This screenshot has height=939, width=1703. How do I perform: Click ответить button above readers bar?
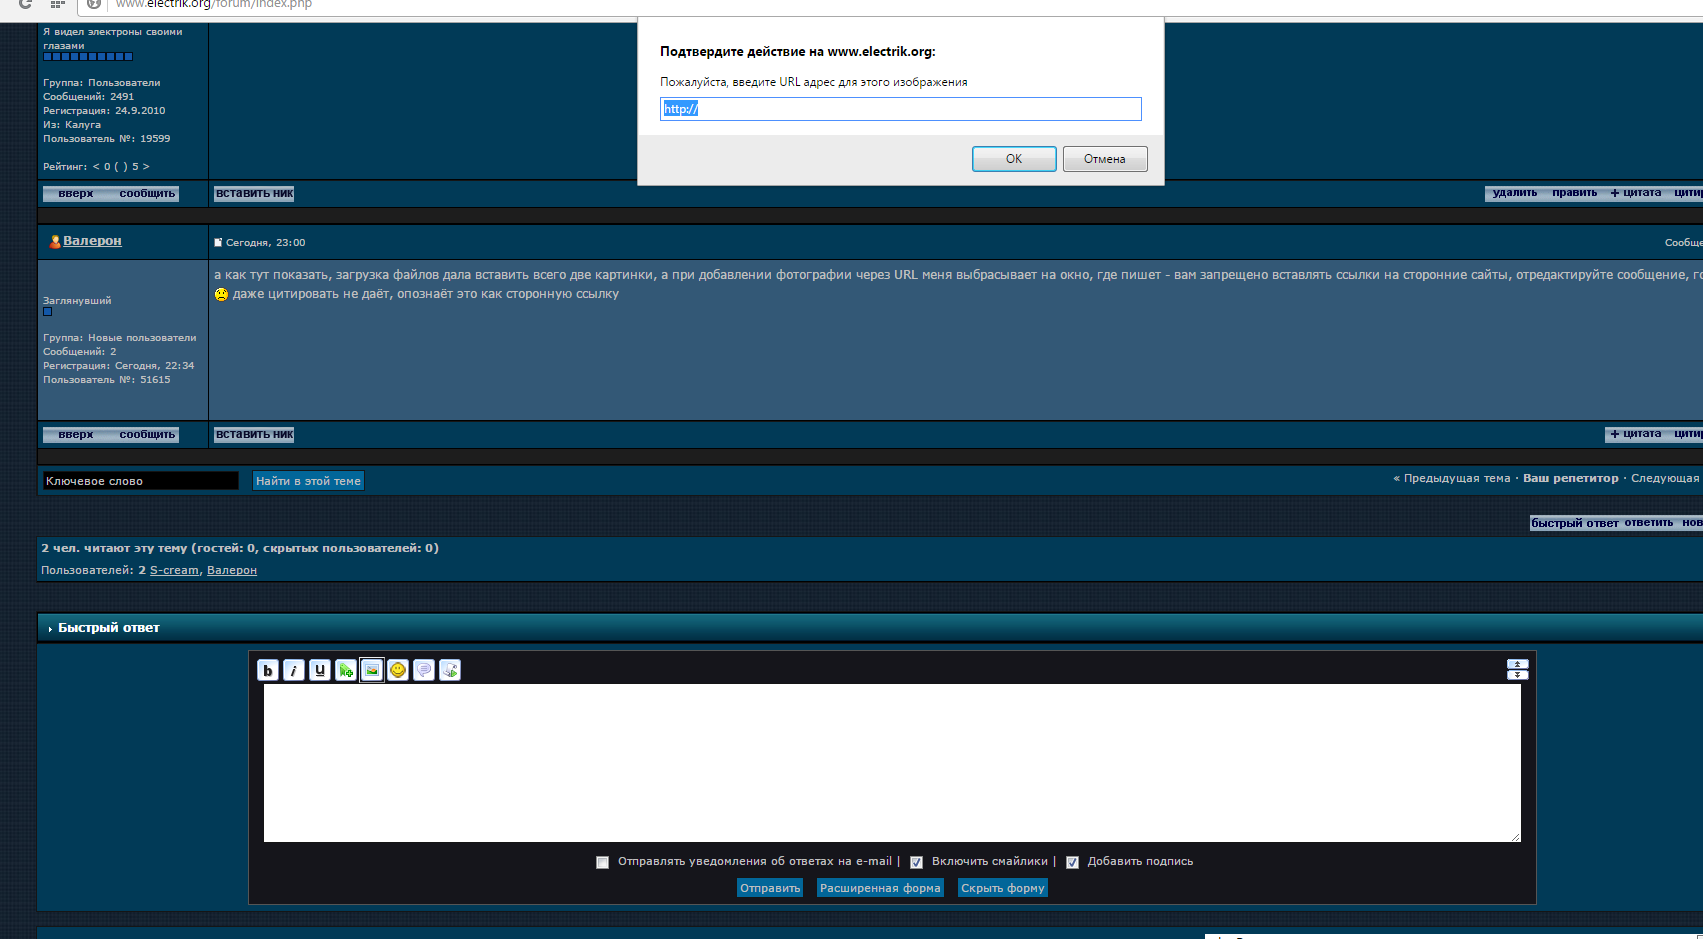1648,523
